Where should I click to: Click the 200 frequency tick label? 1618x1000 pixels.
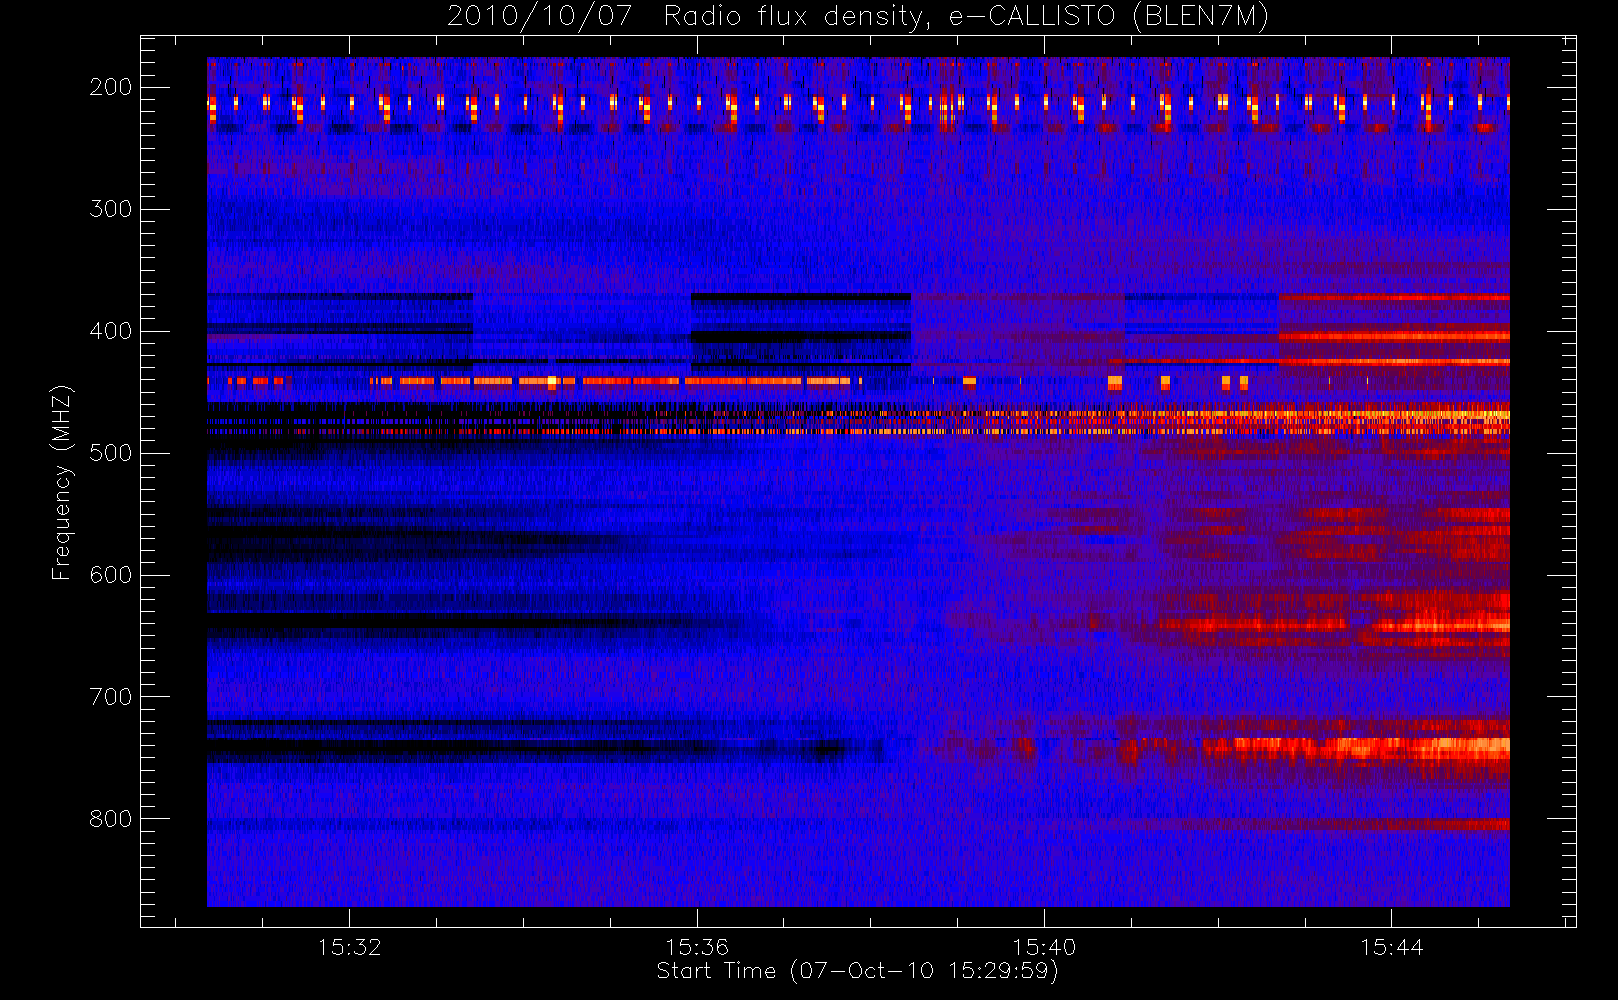111,87
